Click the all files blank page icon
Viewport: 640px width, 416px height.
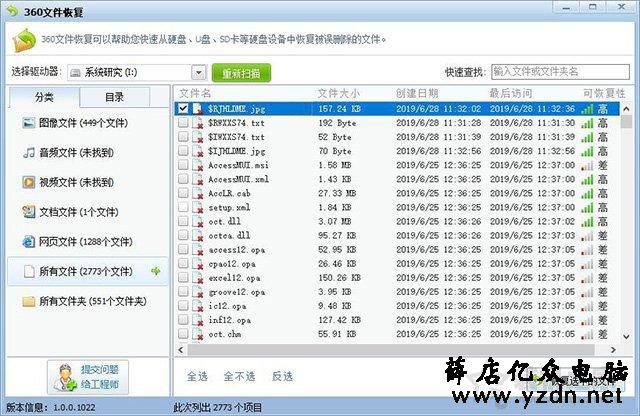tap(29, 271)
